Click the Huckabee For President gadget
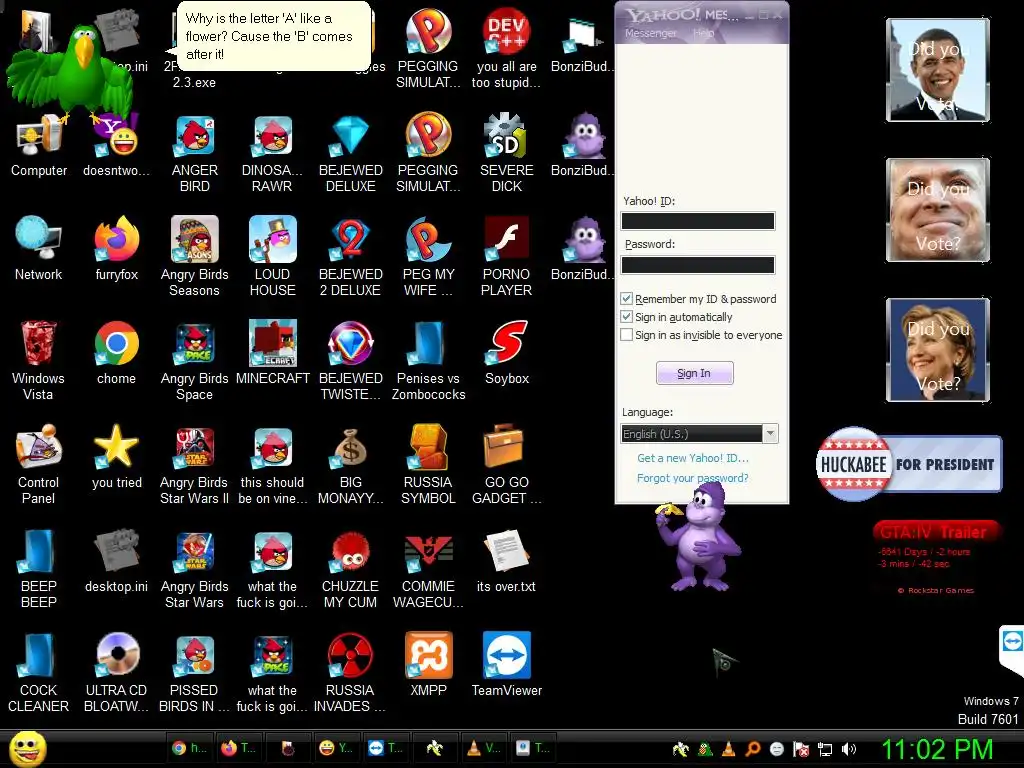Screen dimensions: 1024x768 click(x=908, y=464)
